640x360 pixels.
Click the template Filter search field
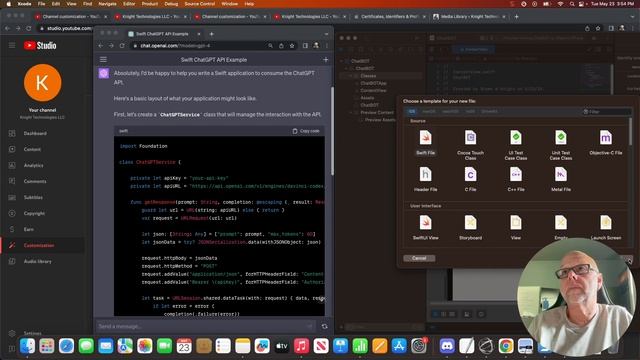tap(606, 111)
